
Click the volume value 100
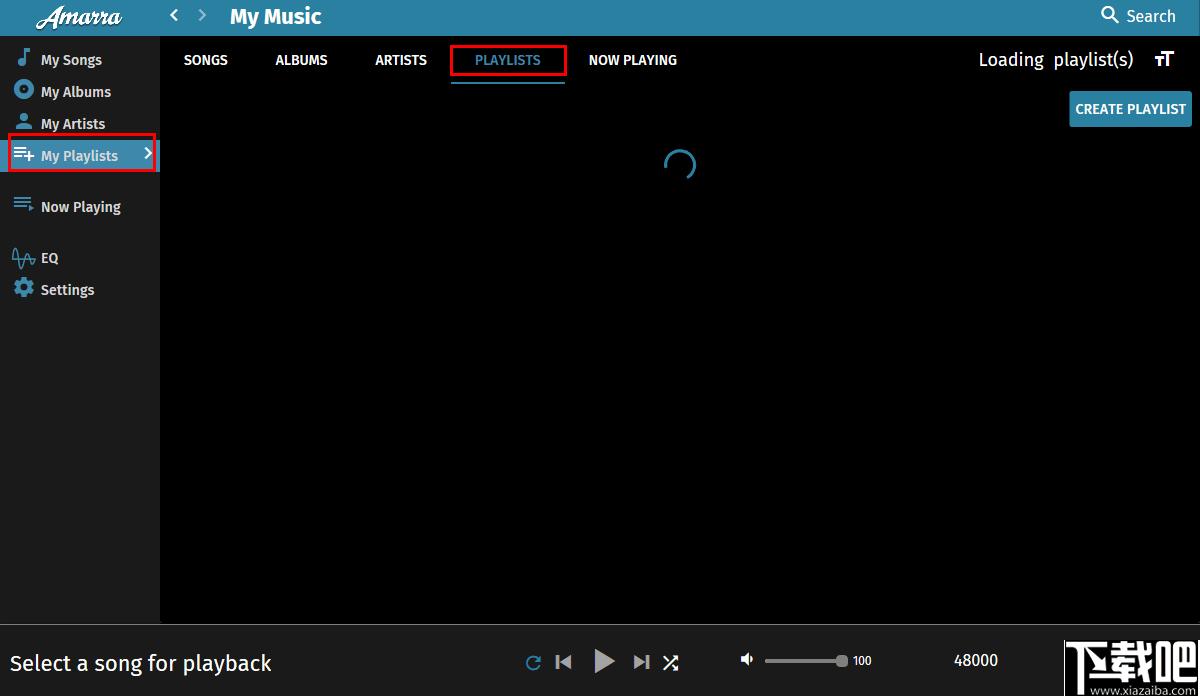point(862,660)
